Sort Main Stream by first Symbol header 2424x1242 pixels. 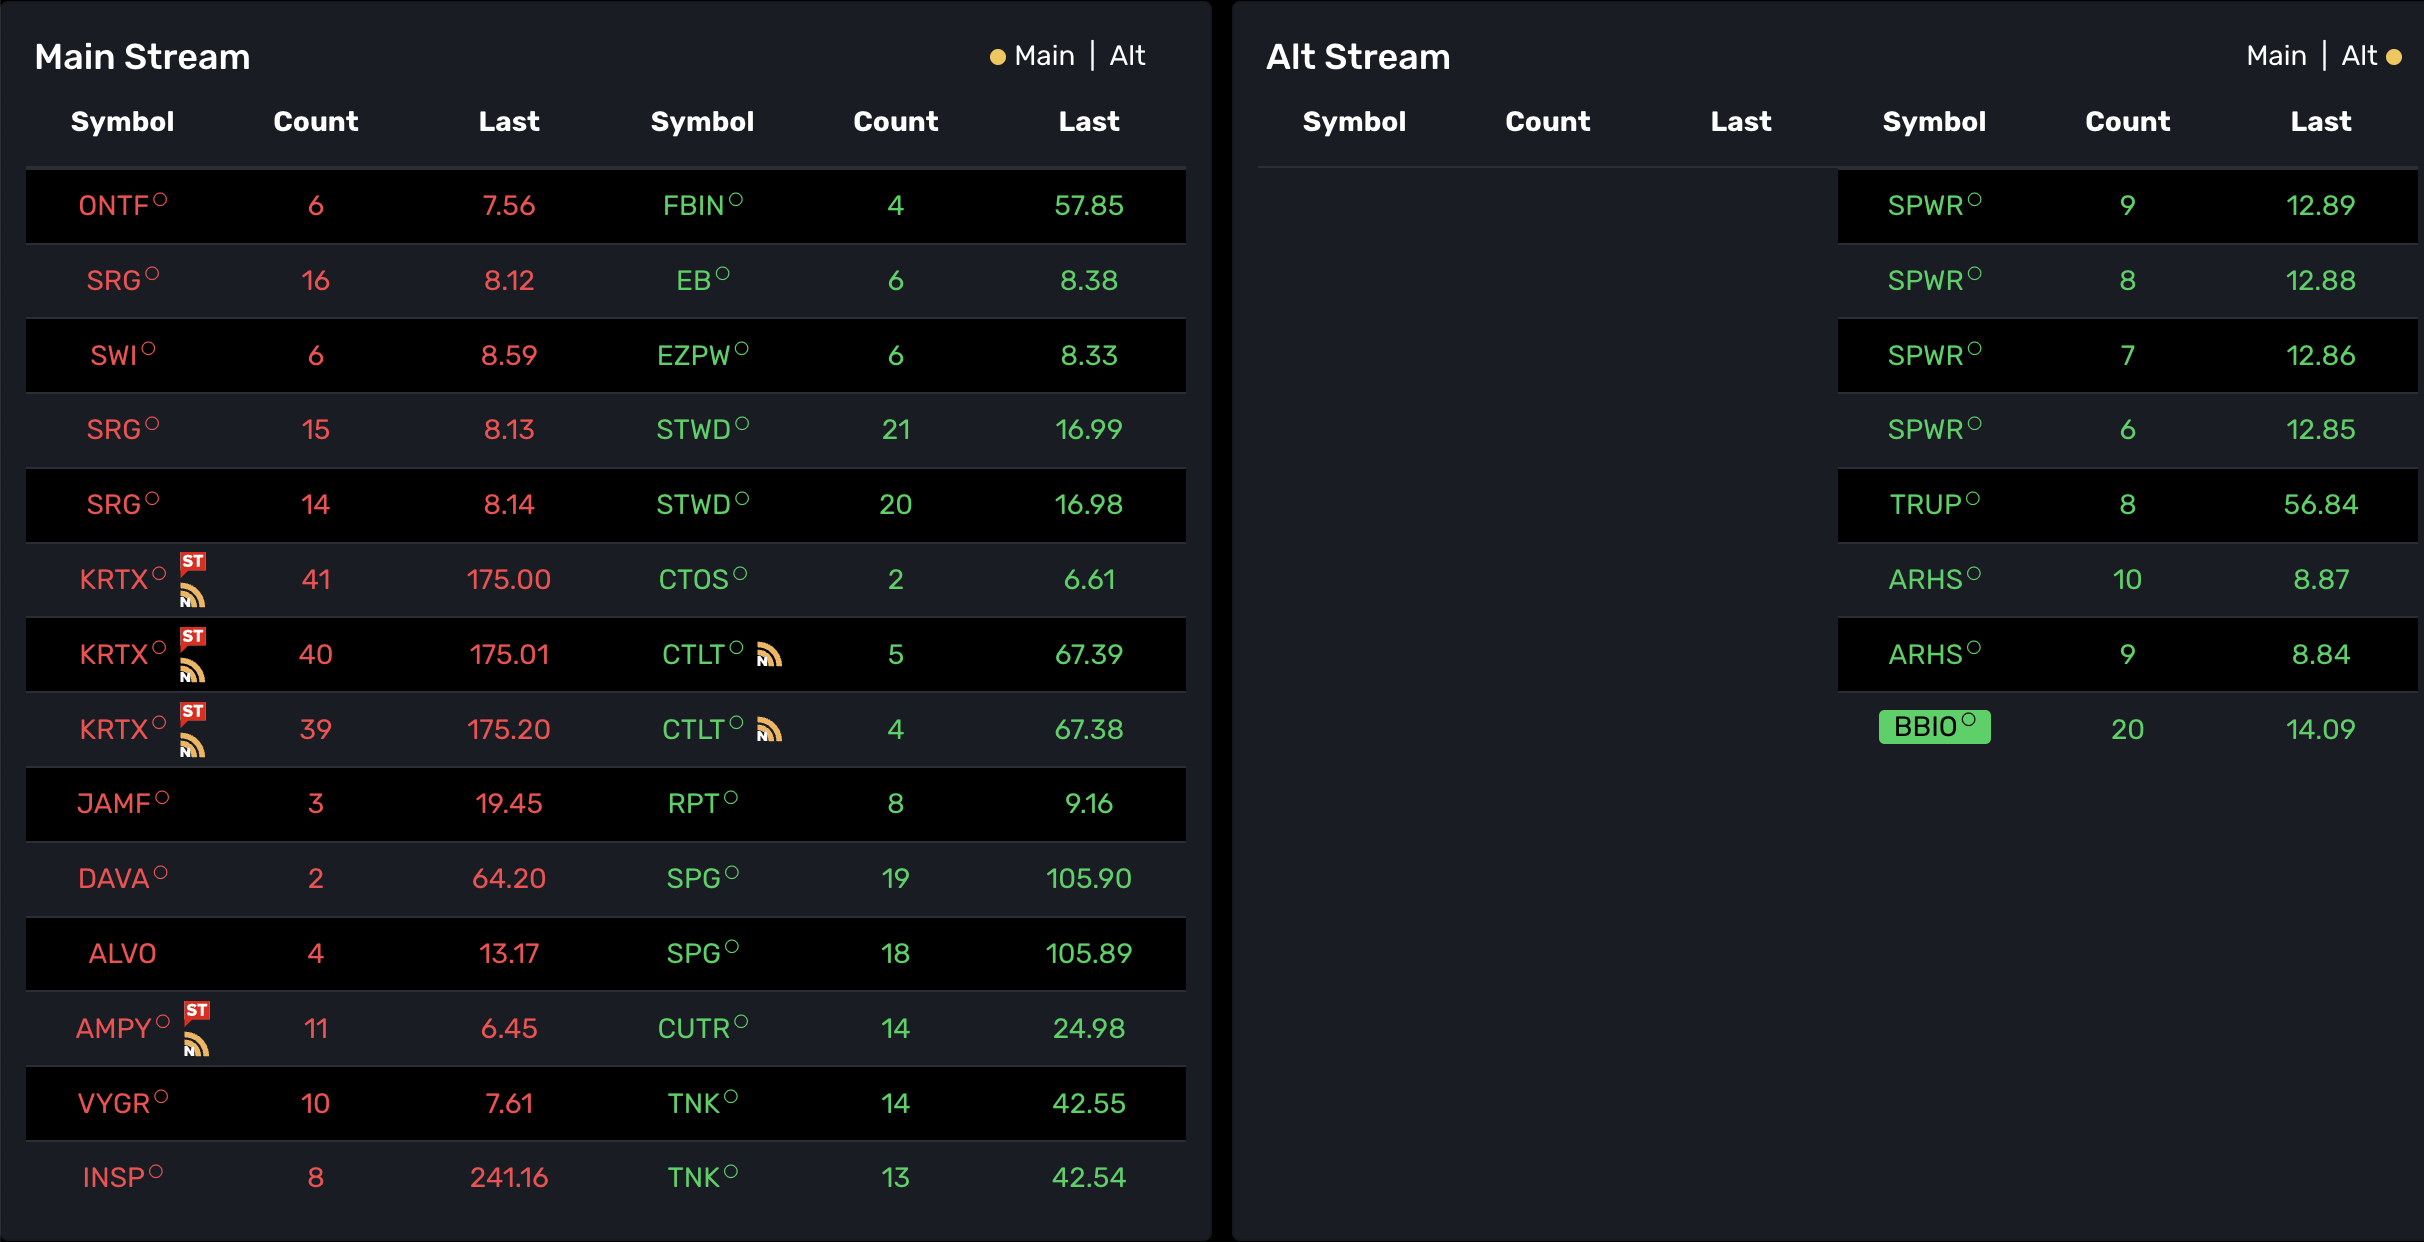122,122
